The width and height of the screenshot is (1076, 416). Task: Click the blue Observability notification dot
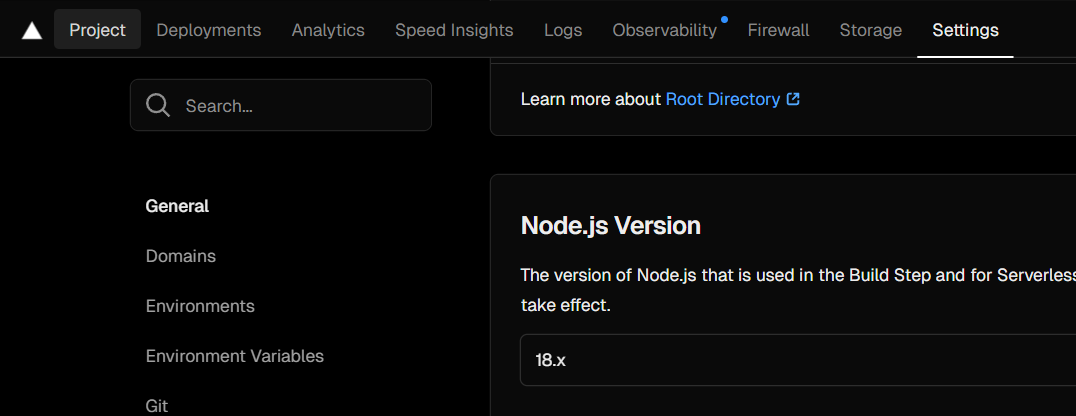(x=724, y=19)
